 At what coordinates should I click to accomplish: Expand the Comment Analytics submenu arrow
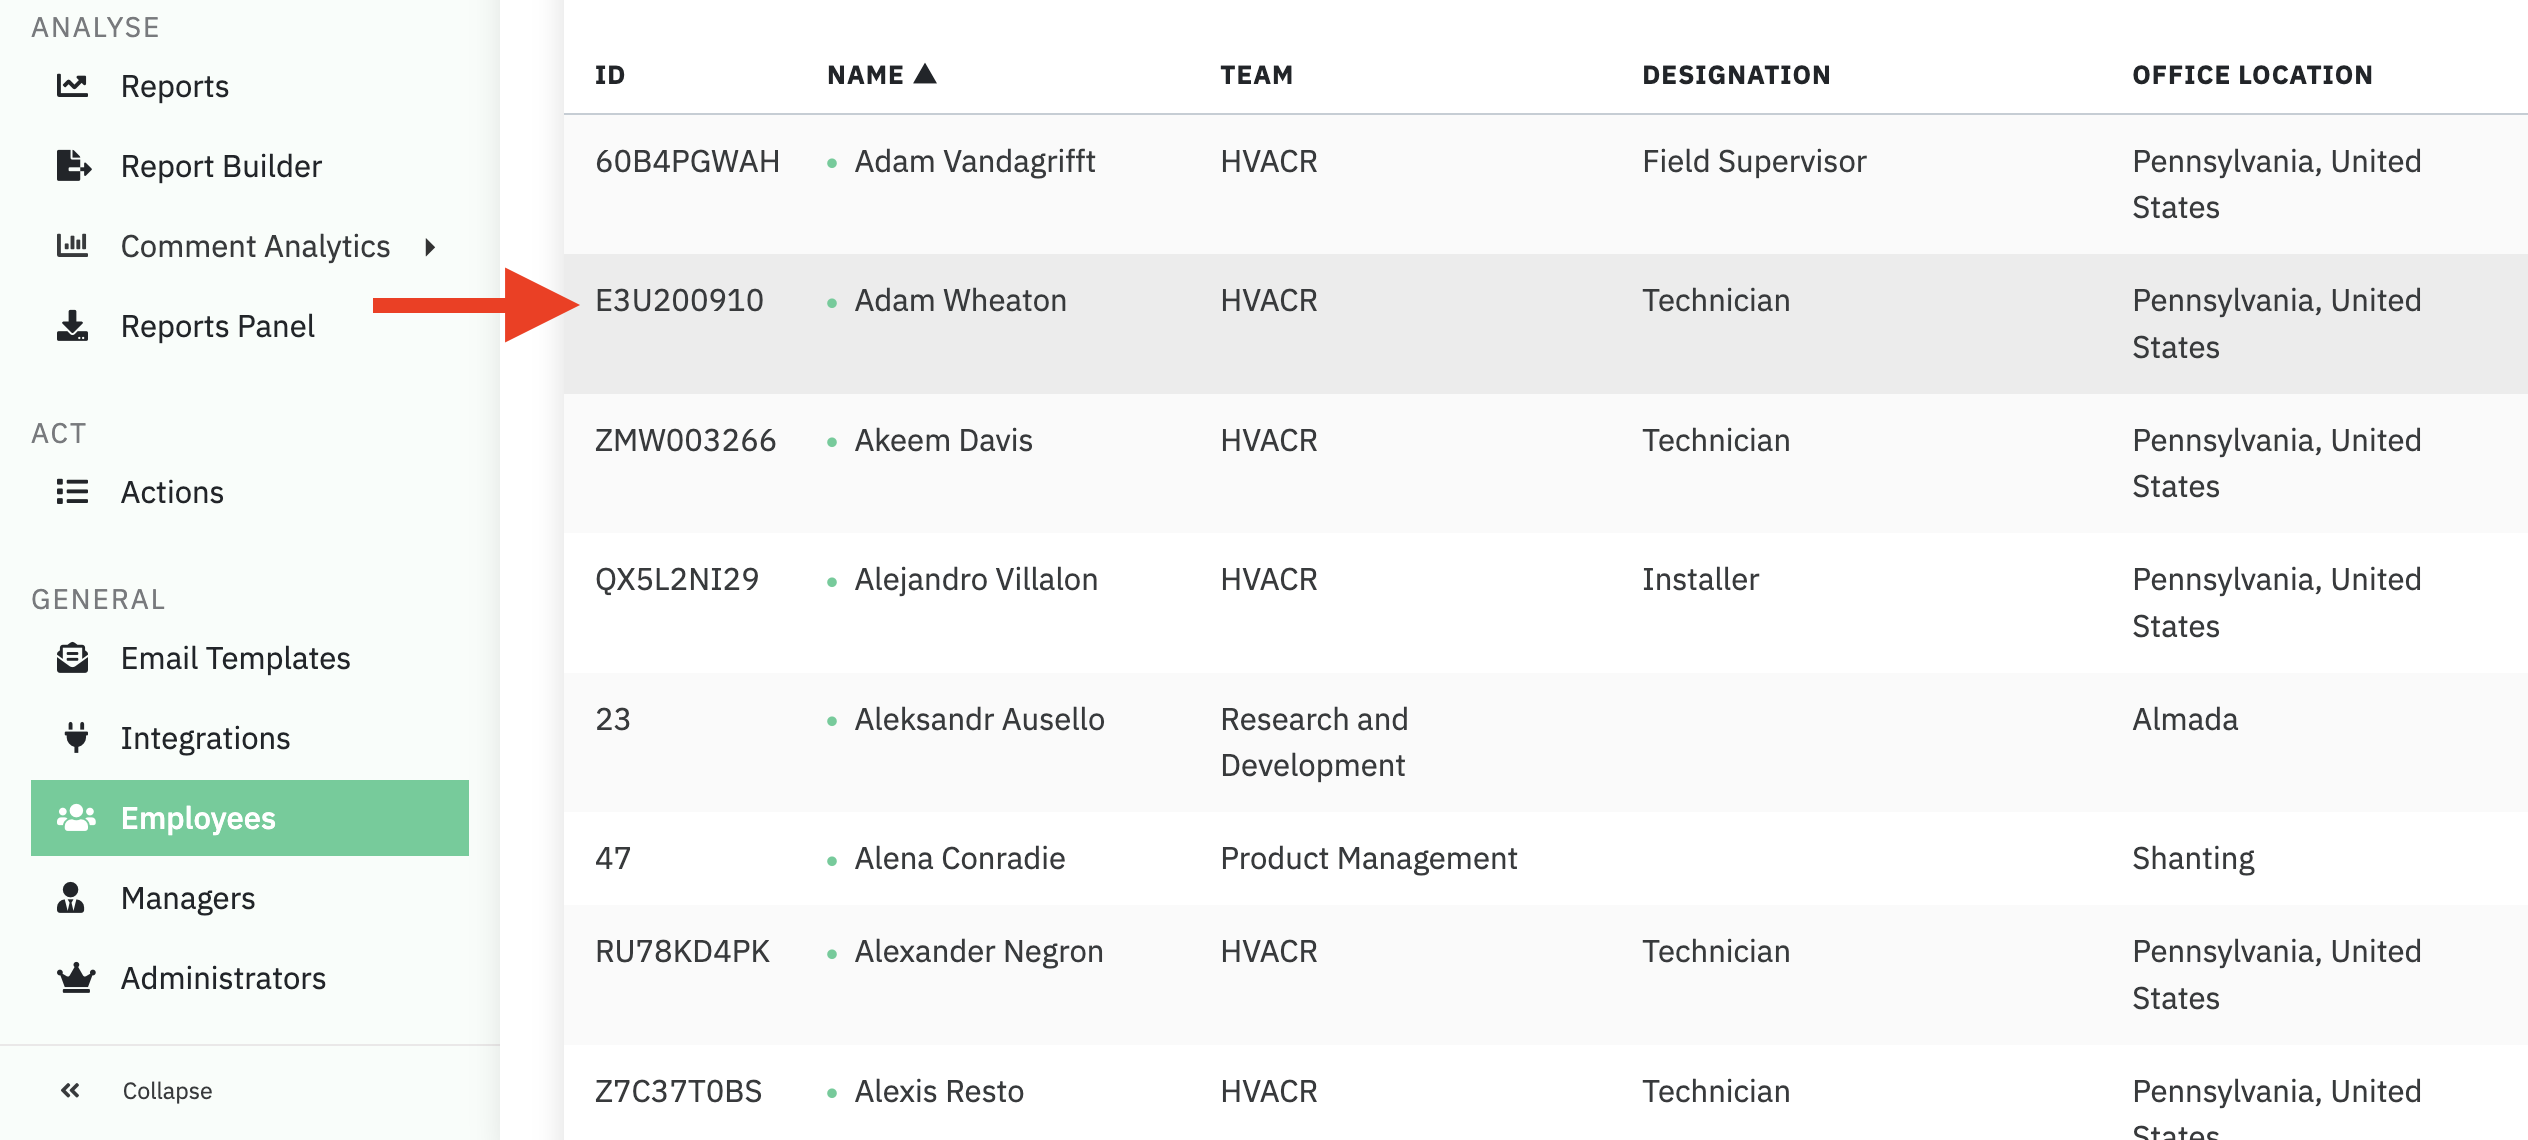(430, 246)
